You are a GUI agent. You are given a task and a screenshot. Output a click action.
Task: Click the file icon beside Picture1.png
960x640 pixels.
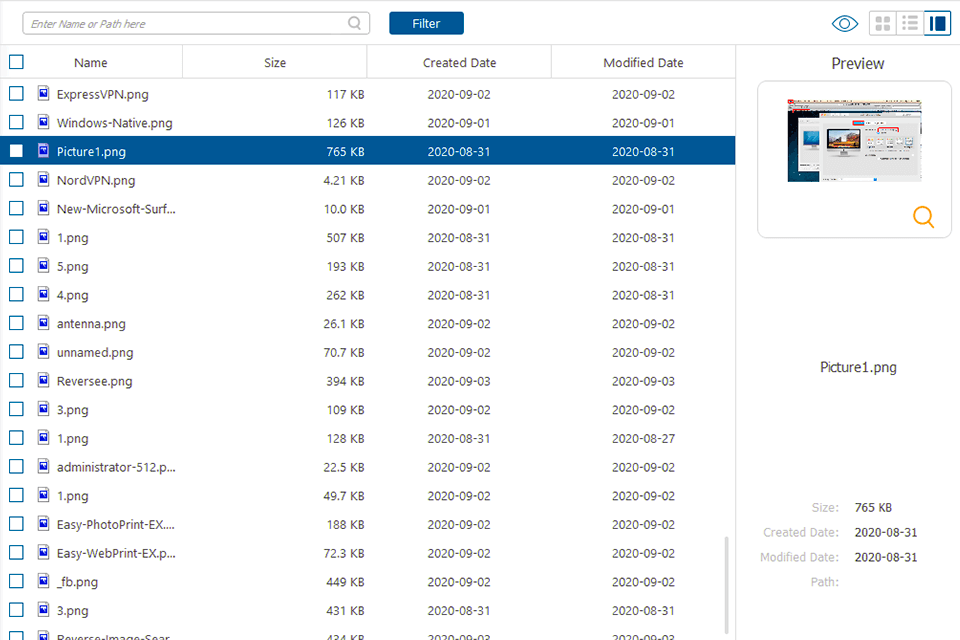click(42, 151)
